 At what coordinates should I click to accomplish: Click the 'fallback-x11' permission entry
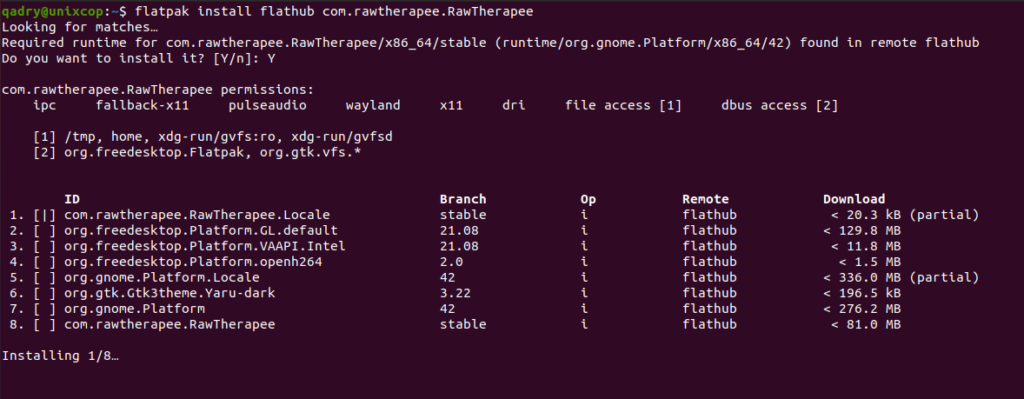(x=142, y=105)
